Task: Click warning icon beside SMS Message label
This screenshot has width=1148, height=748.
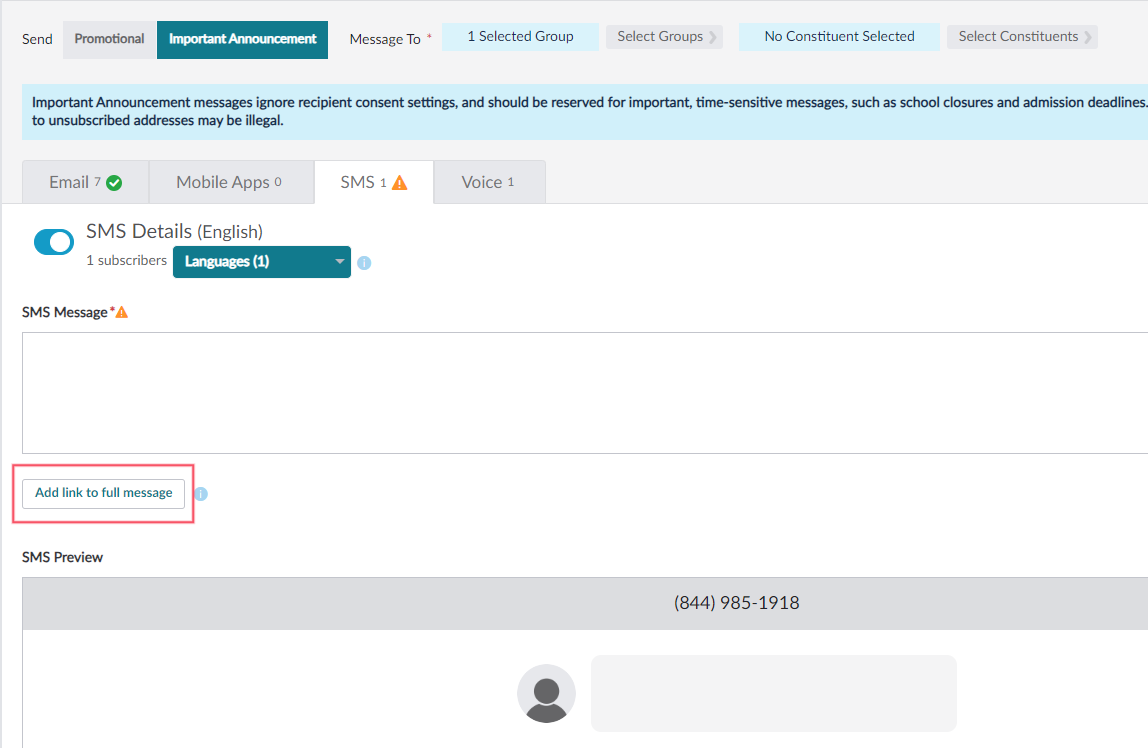Action: pos(122,313)
